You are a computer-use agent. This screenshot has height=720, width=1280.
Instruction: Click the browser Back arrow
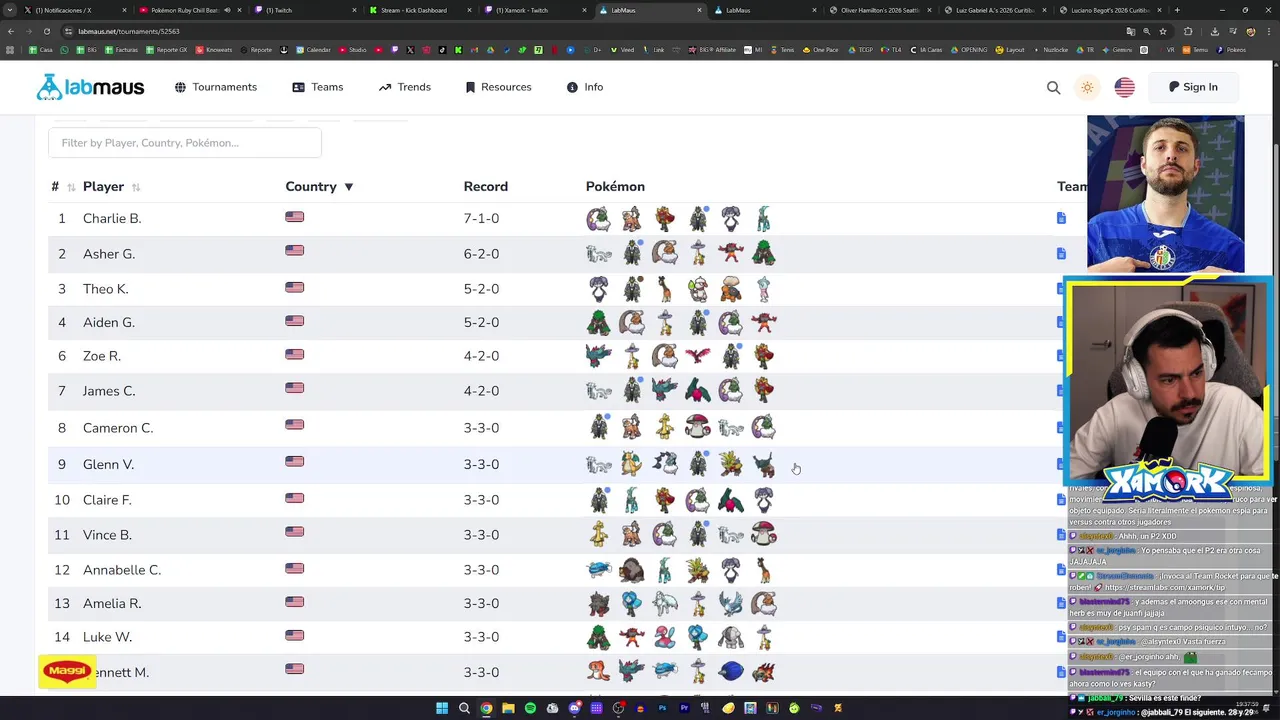pos(11,31)
